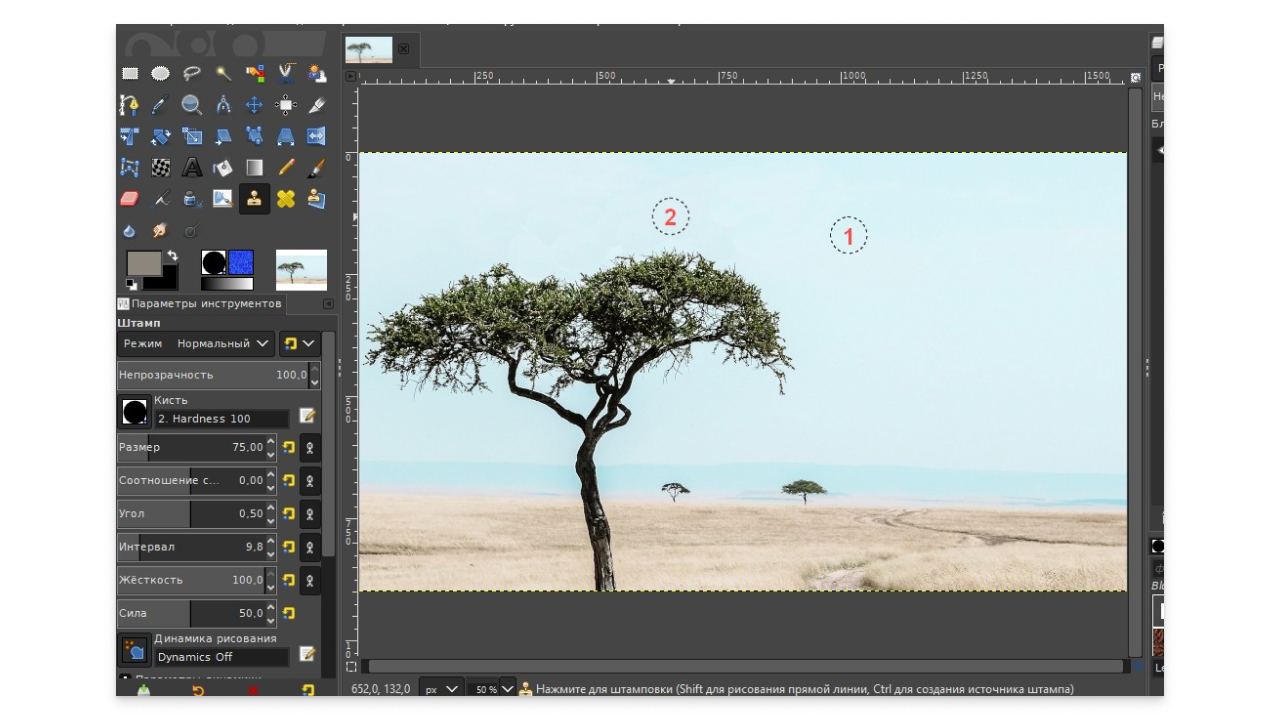Open the px units dropdown
The image size is (1280, 720).
click(441, 689)
